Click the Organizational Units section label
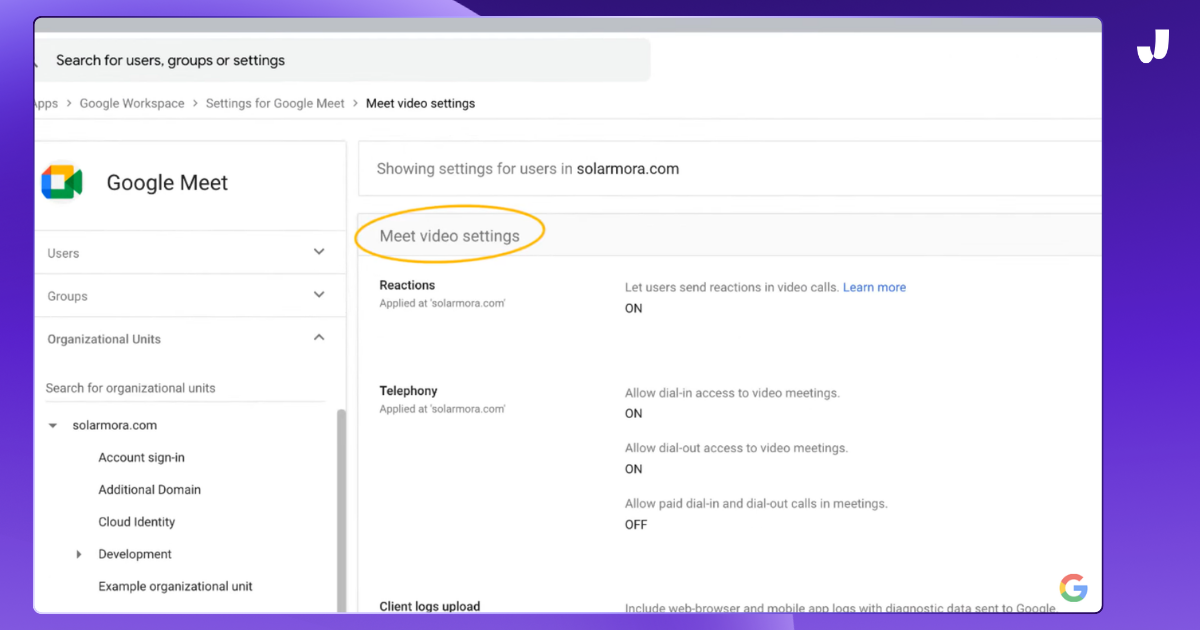Screen dimensions: 1200x630 104,339
